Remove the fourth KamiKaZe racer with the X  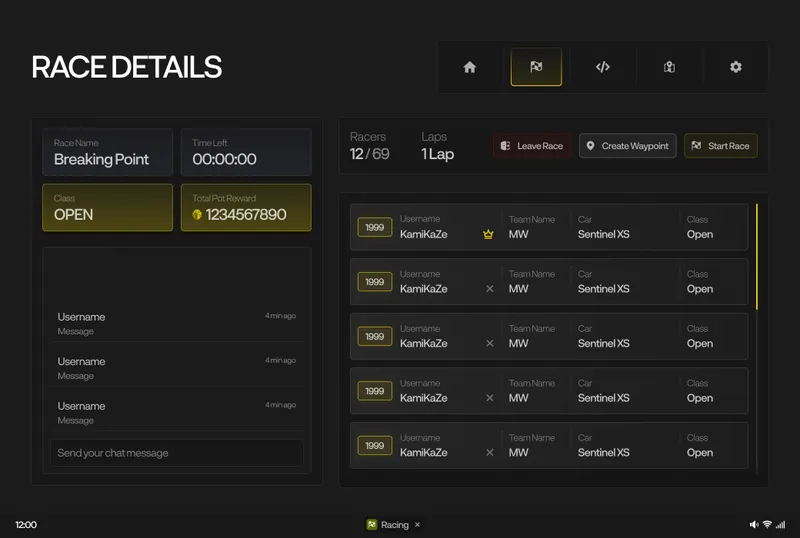click(x=490, y=398)
